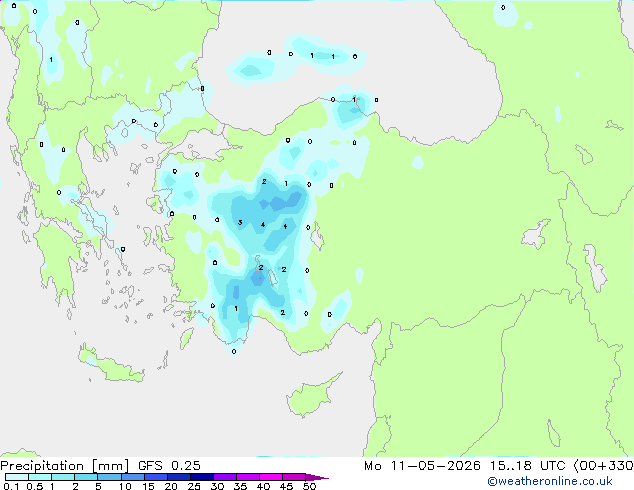The width and height of the screenshot is (634, 490).
Task: Open the weatheronline.co.uk copyright link
Action: coord(550,481)
